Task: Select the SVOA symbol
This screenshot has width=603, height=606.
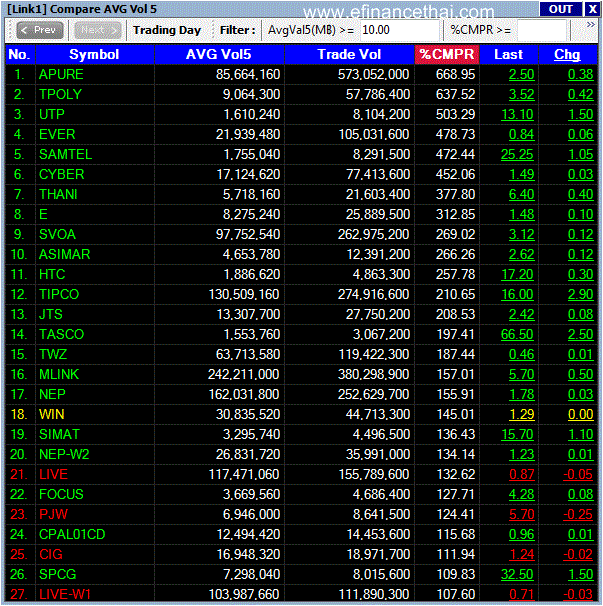Action: [57, 235]
